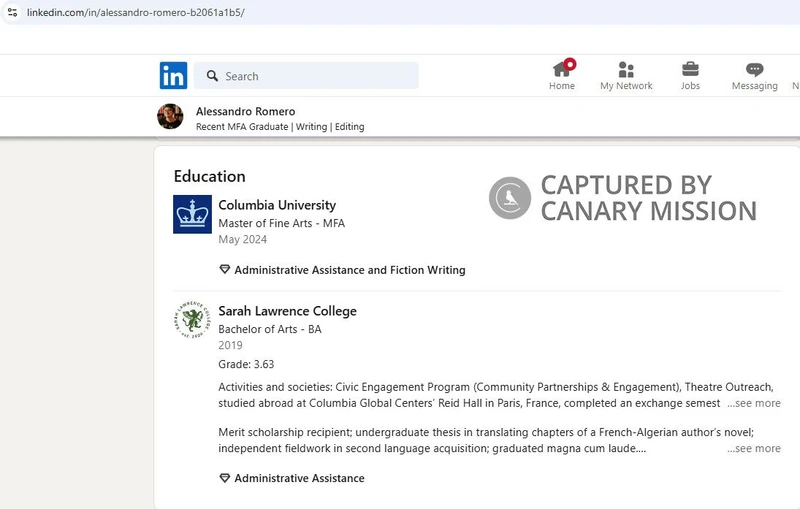This screenshot has width=800, height=509.
Task: Click Alessandro Romero name in sticky header
Action: [x=245, y=111]
